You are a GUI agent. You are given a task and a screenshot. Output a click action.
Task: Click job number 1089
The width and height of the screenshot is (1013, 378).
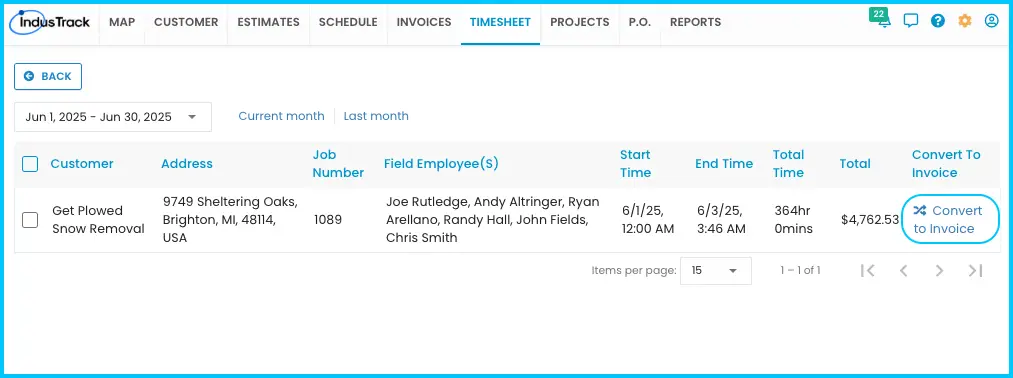(x=328, y=220)
